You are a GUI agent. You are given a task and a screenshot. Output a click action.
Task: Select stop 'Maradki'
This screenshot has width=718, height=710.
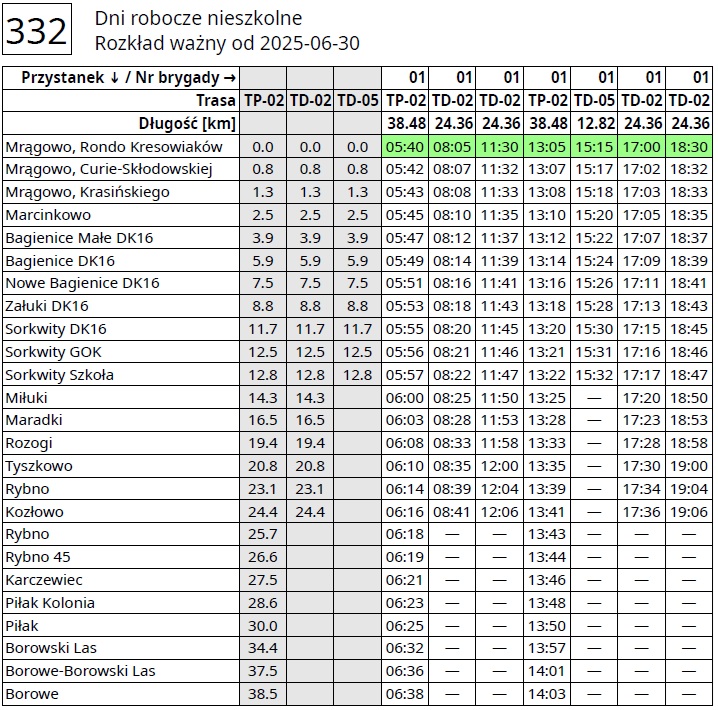click(x=33, y=420)
